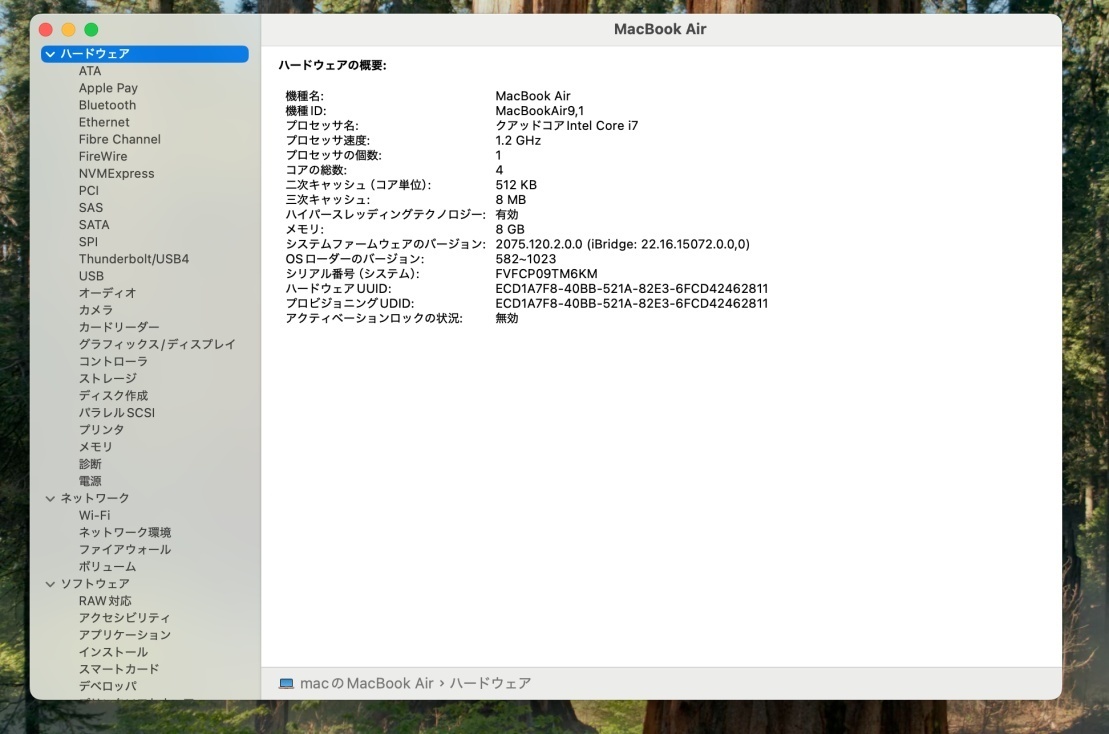
Task: Select the ハードウェア sidebar row
Action: click(x=145, y=54)
